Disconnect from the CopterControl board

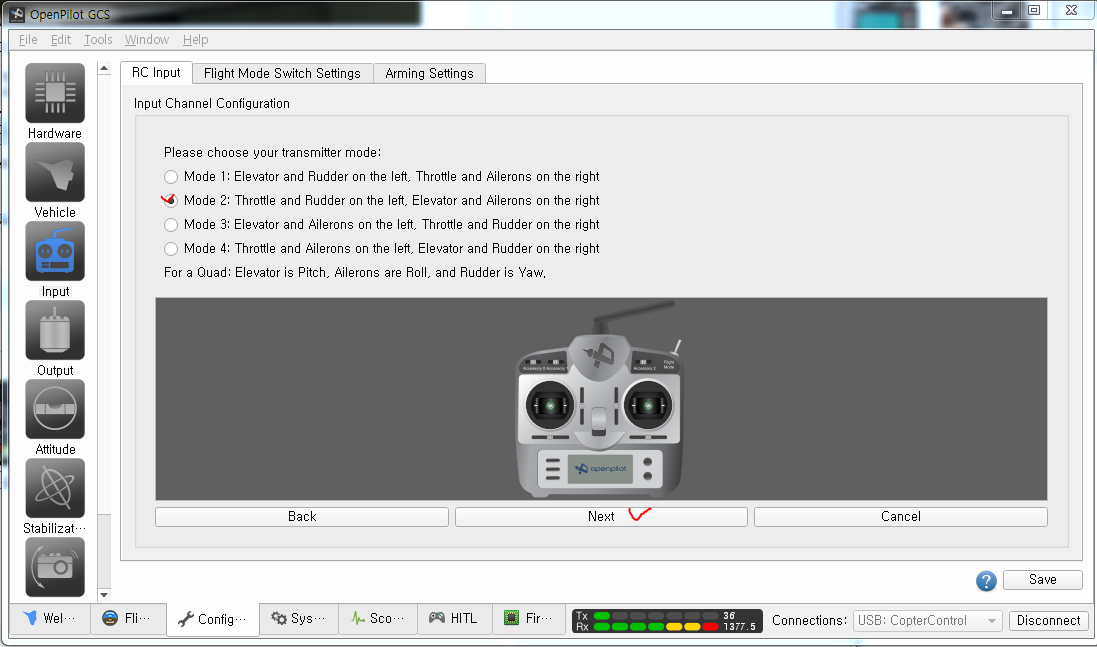click(x=1048, y=620)
